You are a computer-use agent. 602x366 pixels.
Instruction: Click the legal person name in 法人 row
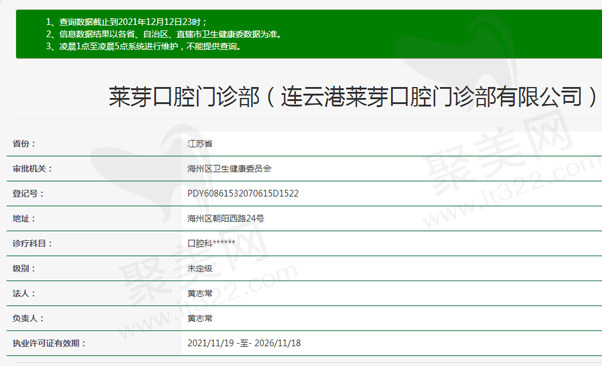[x=200, y=293]
